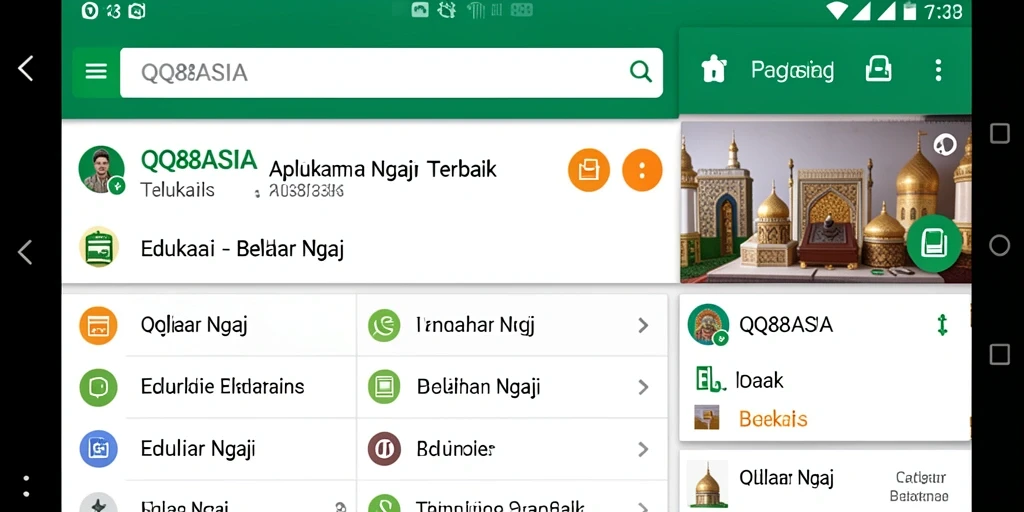Tap the green book icon beside Belihan Ngaji
This screenshot has height=512, width=1024.
[x=384, y=387]
